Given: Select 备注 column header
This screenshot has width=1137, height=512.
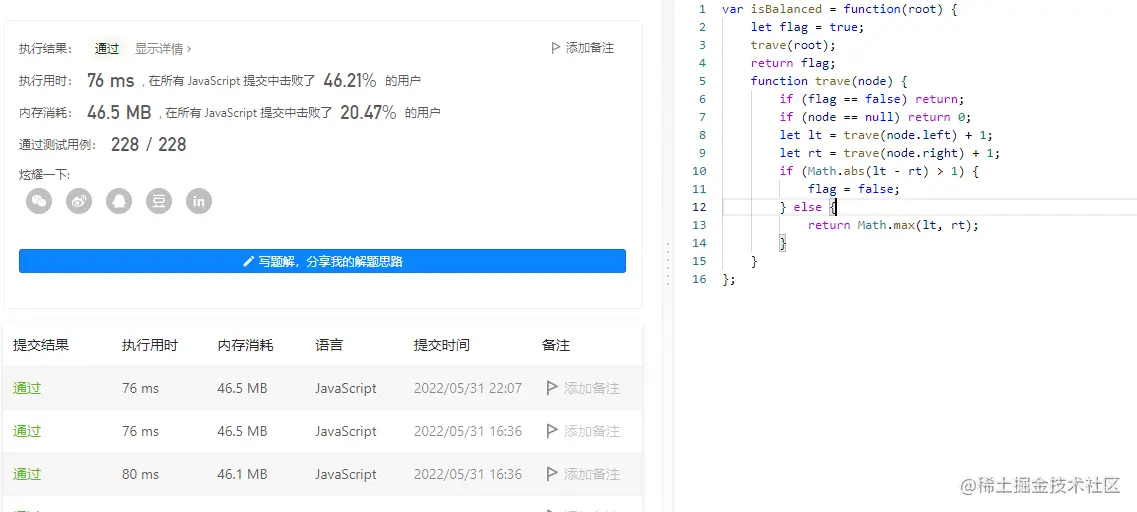Looking at the screenshot, I should (556, 345).
